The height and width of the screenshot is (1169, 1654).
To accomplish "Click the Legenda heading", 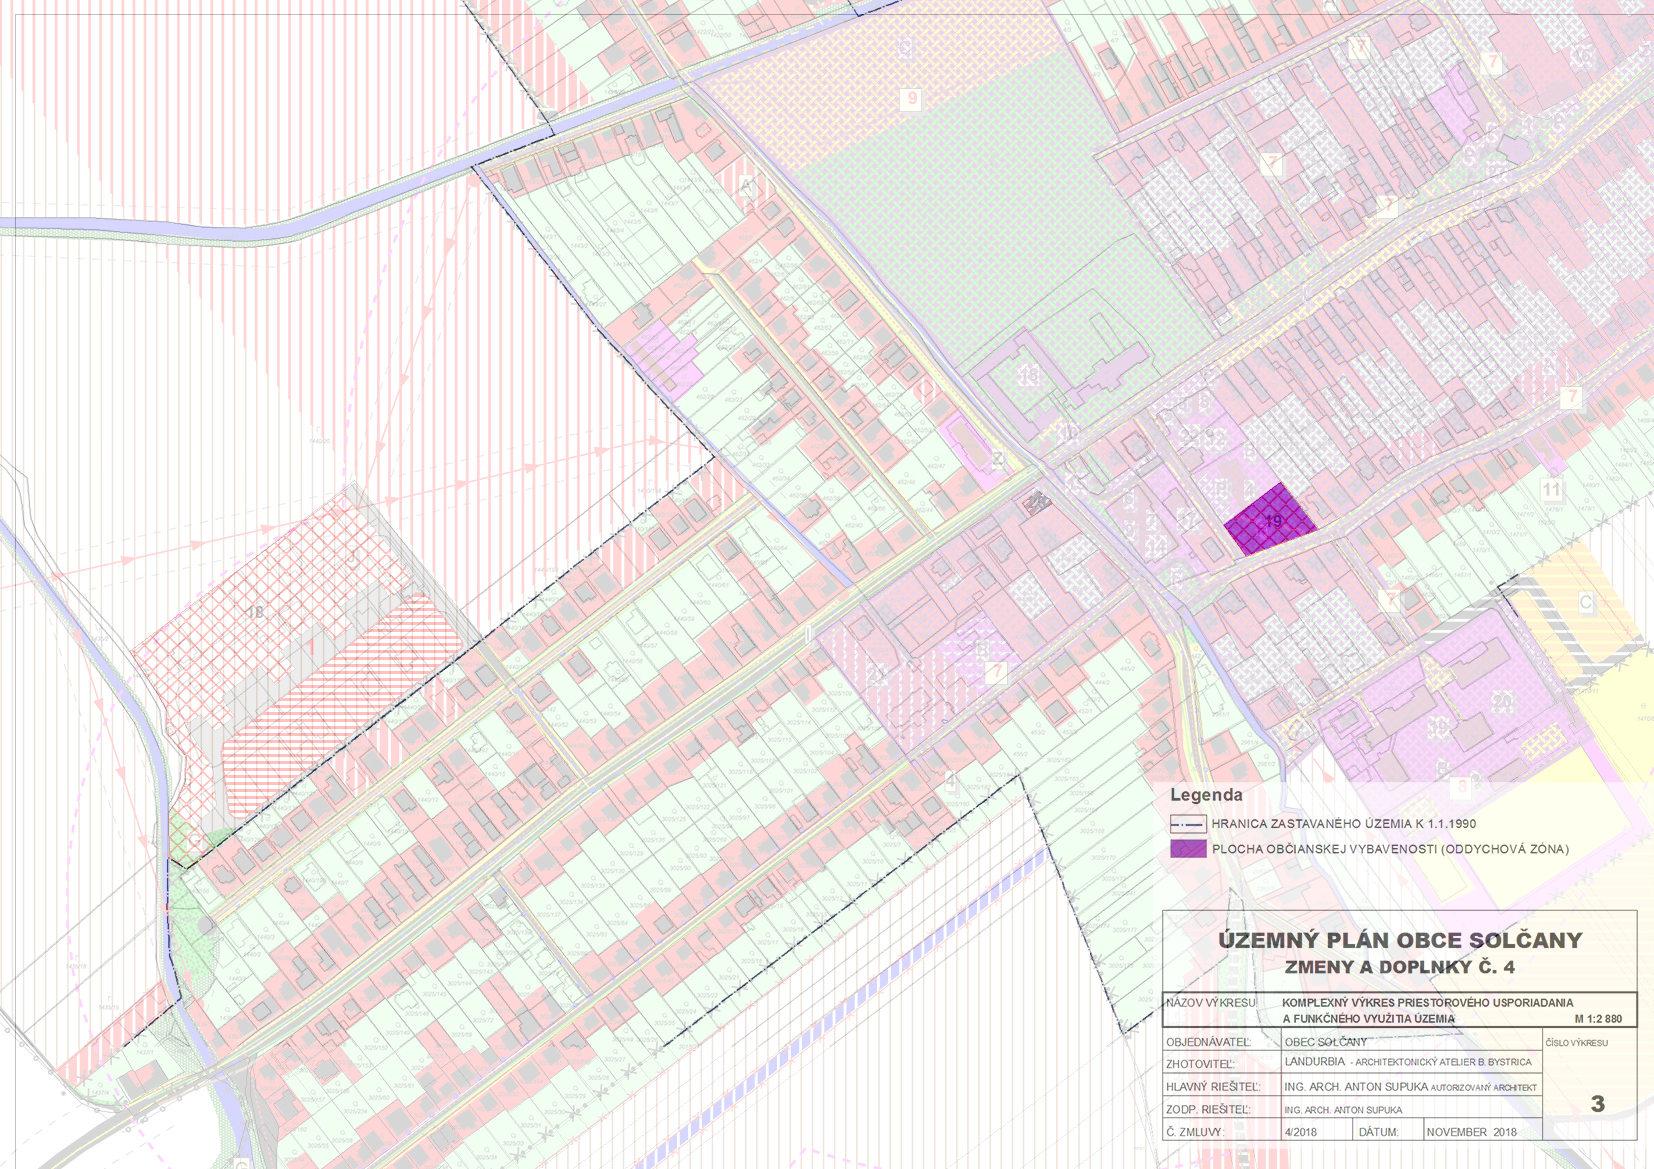I will coord(1206,795).
